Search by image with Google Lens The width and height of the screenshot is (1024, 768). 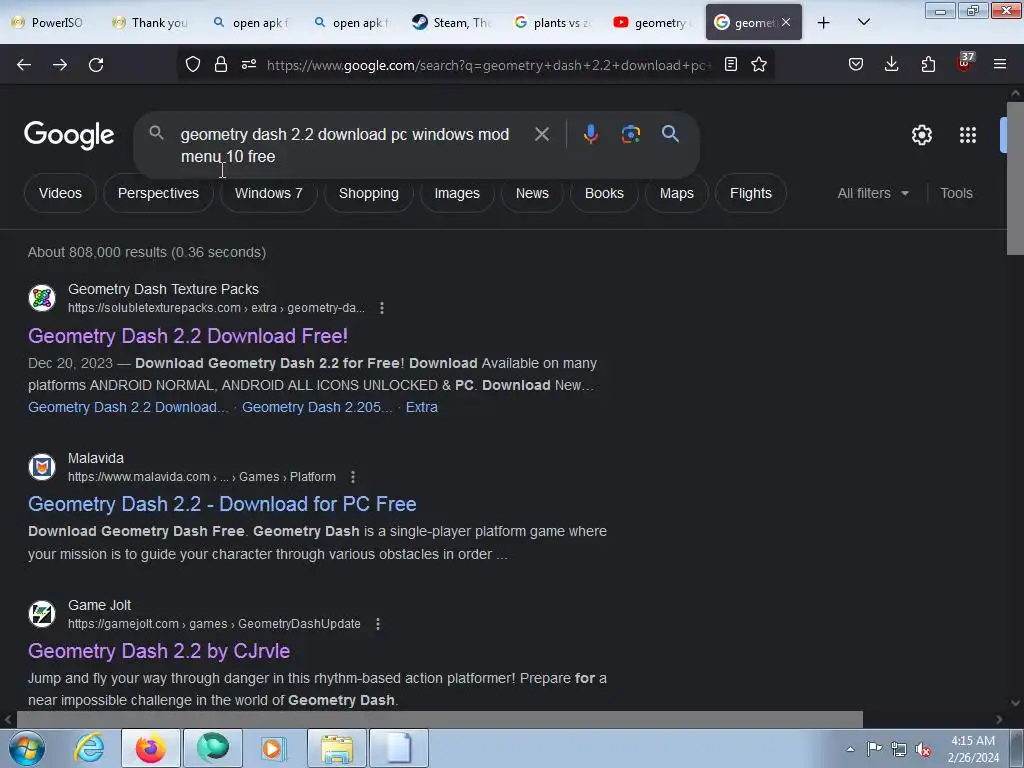[x=630, y=134]
